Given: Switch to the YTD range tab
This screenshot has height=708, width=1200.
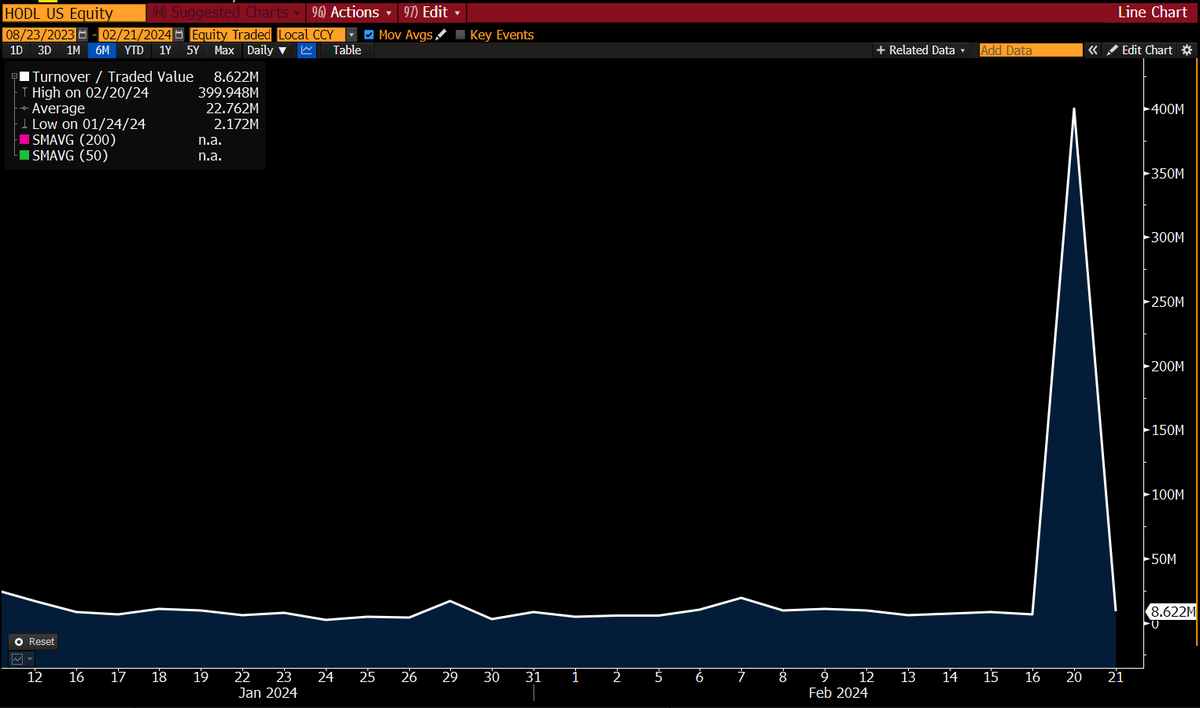Looking at the screenshot, I should point(134,50).
